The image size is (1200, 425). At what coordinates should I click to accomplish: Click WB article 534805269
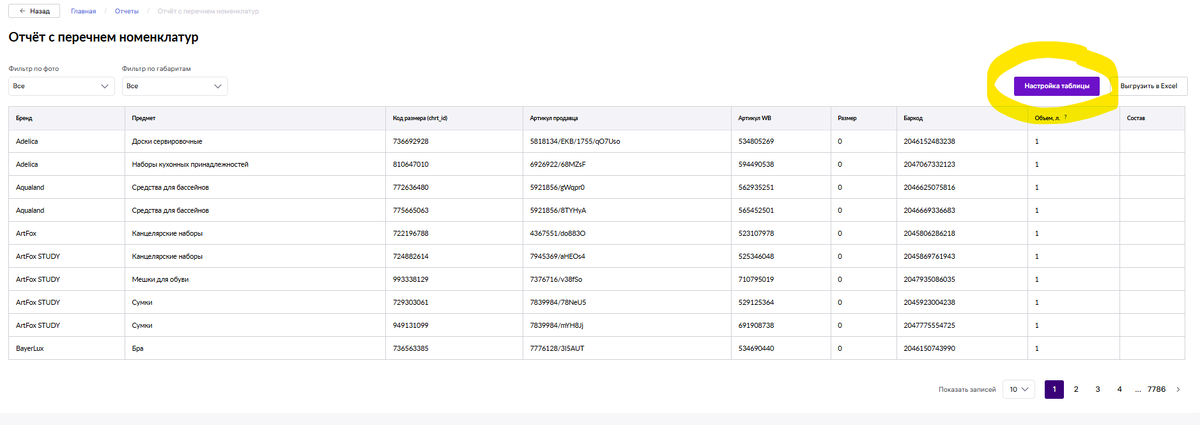pyautogui.click(x=756, y=141)
